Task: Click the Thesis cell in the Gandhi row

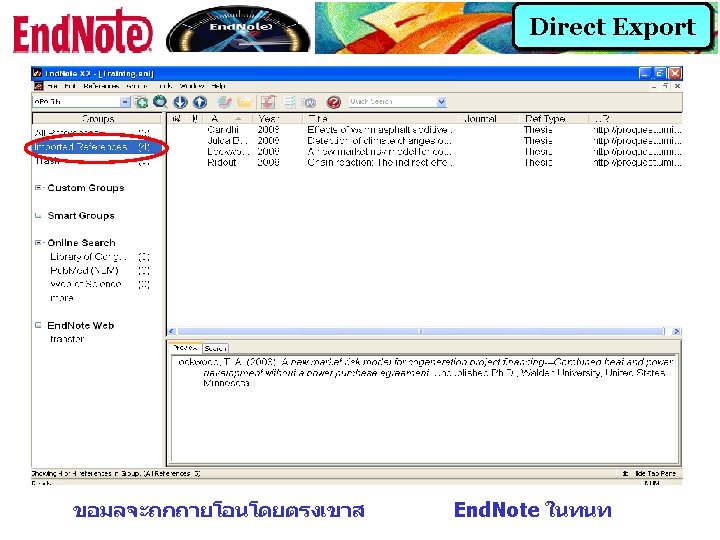Action: pos(538,130)
